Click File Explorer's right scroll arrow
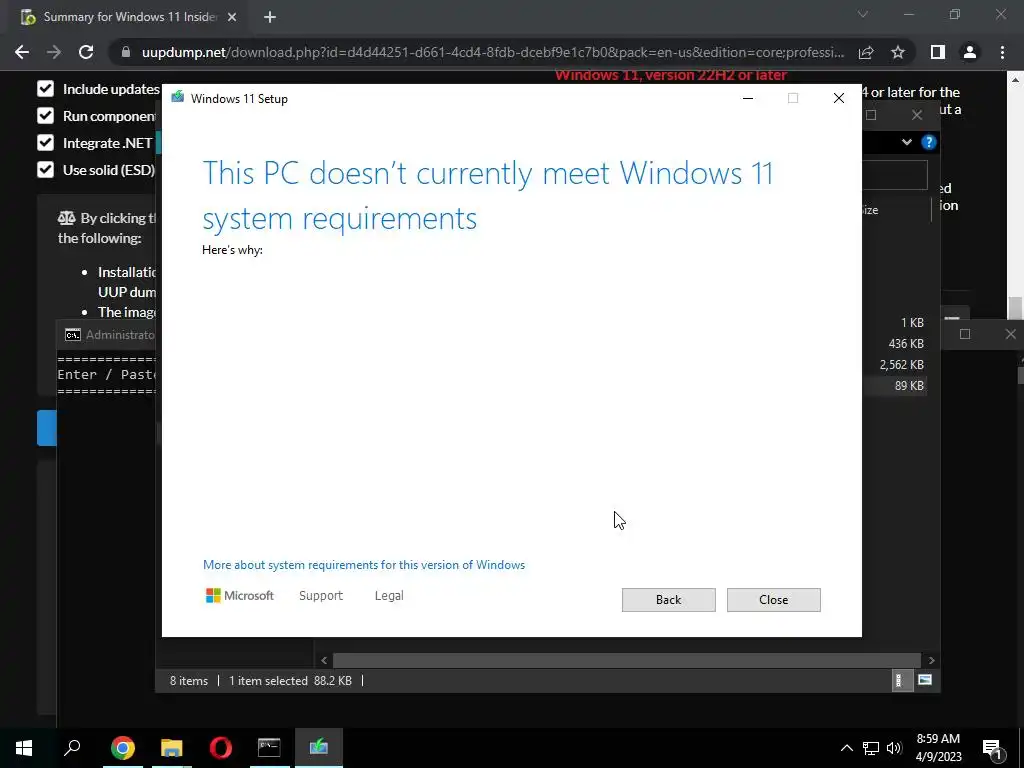Viewport: 1024px width, 768px height. click(931, 660)
